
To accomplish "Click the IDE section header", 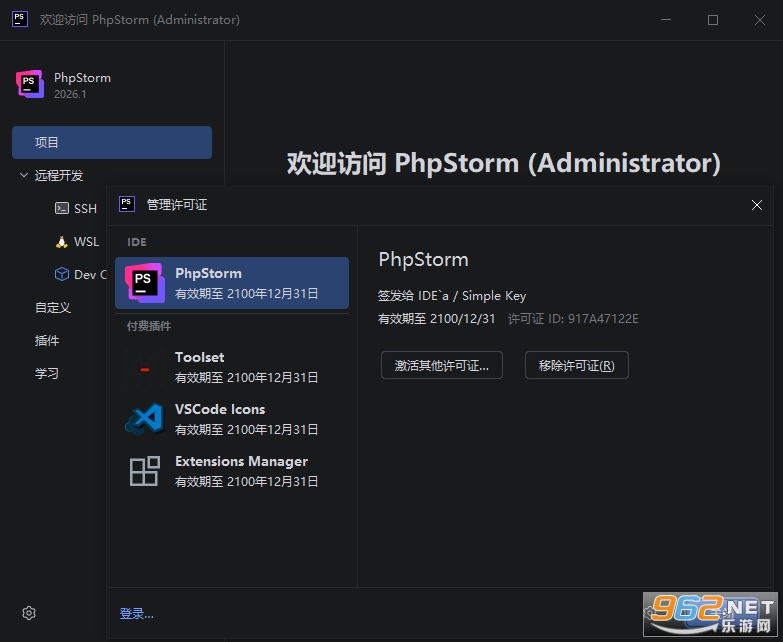I will [136, 242].
